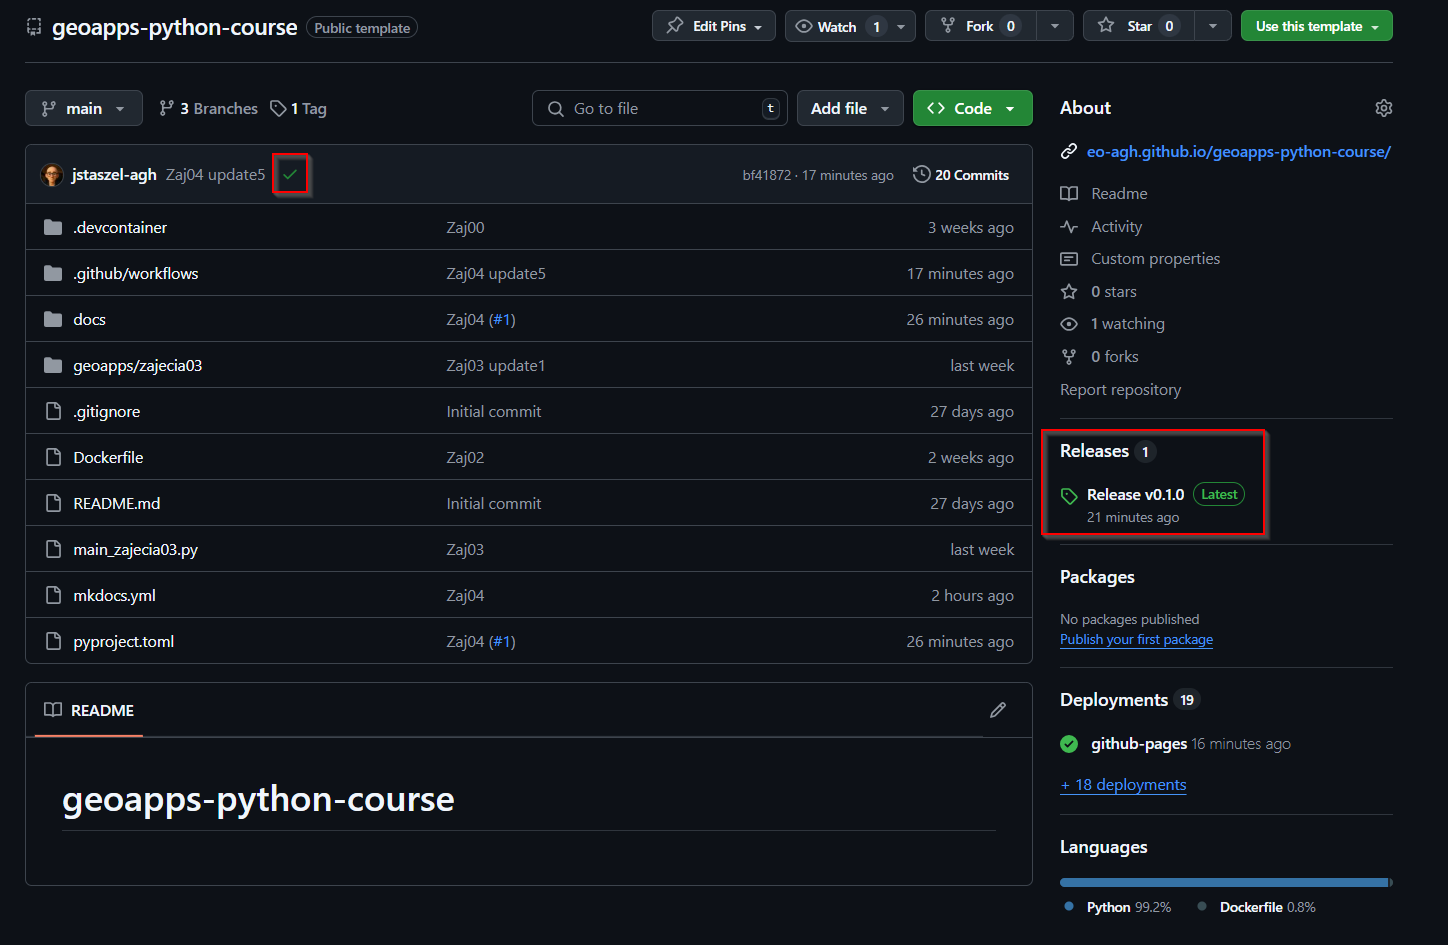Viewport: 1448px width, 945px height.
Task: Click the Dockerfile file icon
Action: 54,458
